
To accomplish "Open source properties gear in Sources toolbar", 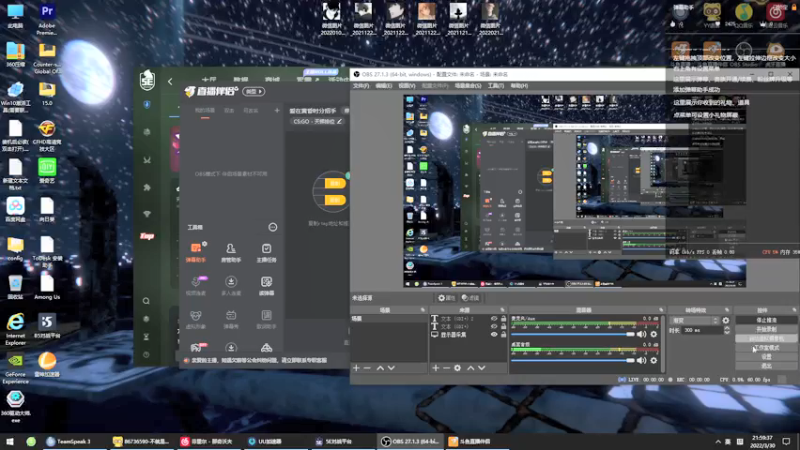I will [458, 368].
